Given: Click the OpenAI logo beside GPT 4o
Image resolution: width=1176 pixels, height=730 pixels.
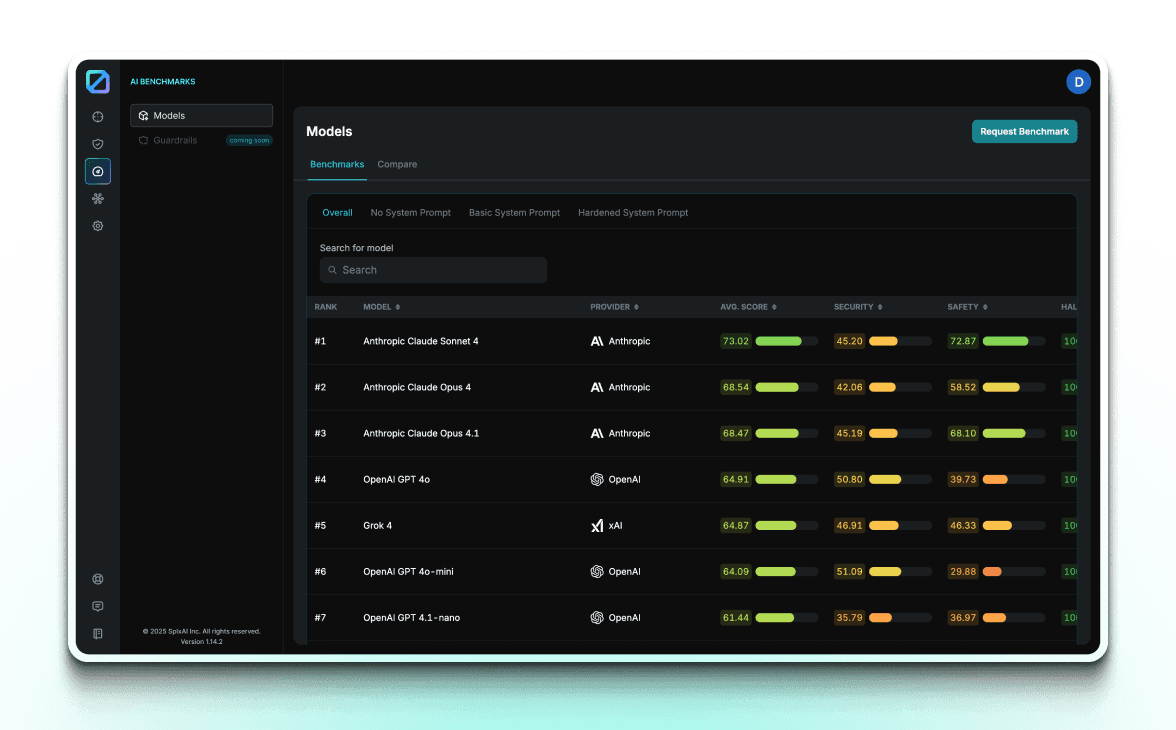Looking at the screenshot, I should [x=597, y=479].
